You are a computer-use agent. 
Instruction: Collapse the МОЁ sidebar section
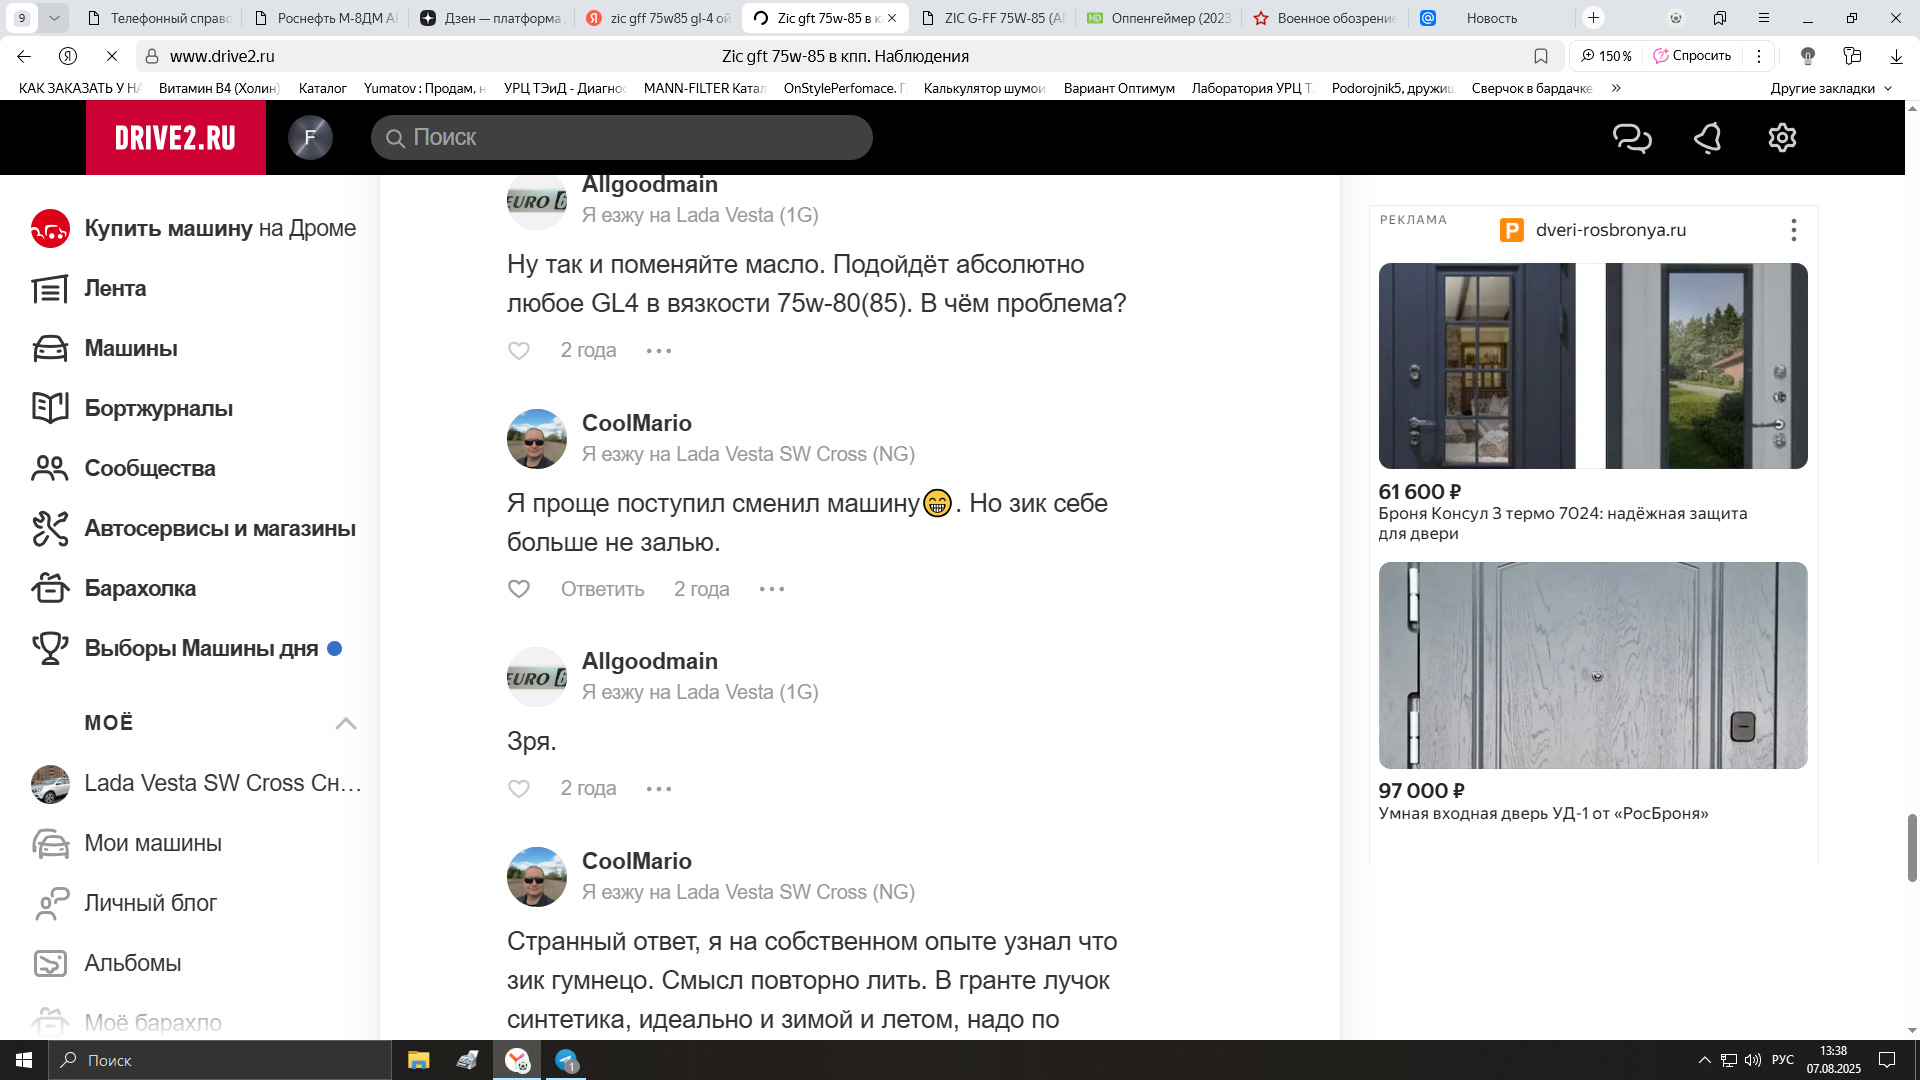(345, 723)
